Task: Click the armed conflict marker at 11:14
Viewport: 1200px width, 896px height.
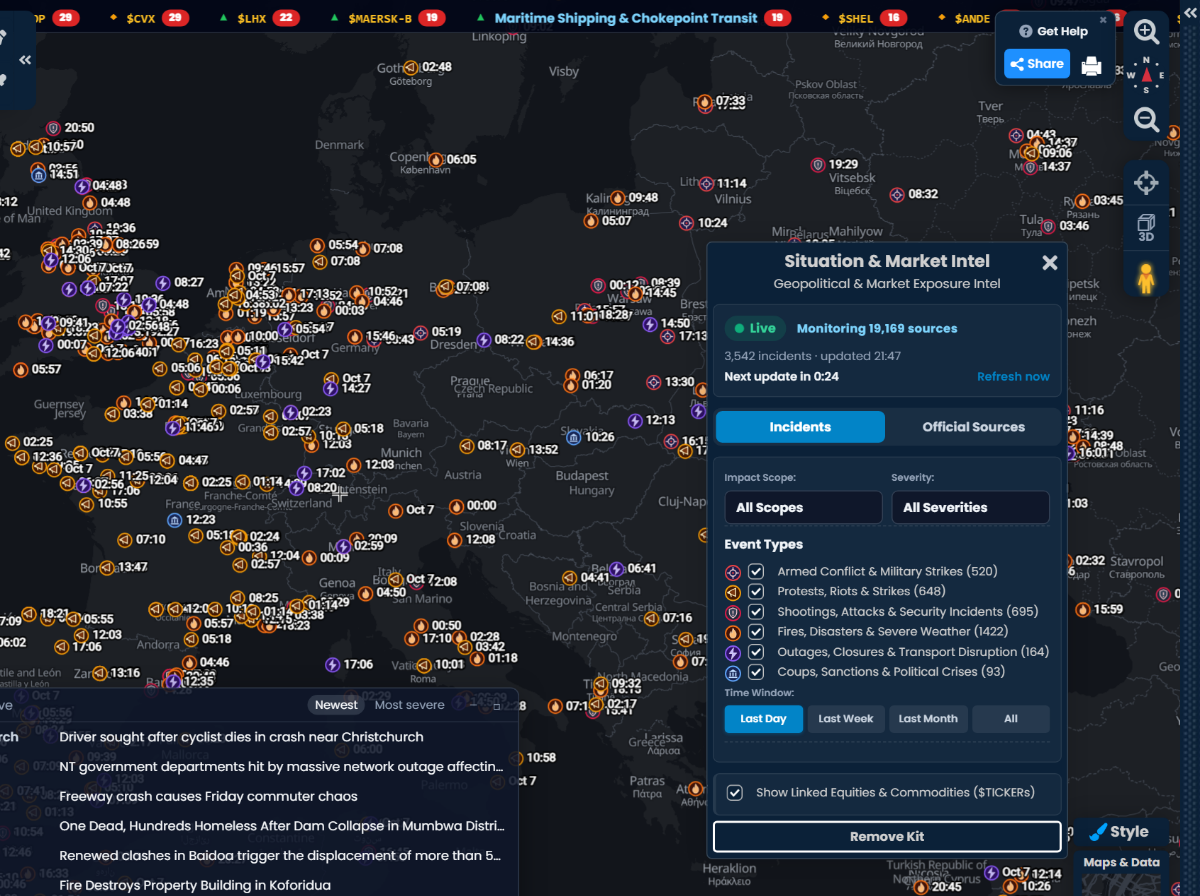Action: [706, 183]
